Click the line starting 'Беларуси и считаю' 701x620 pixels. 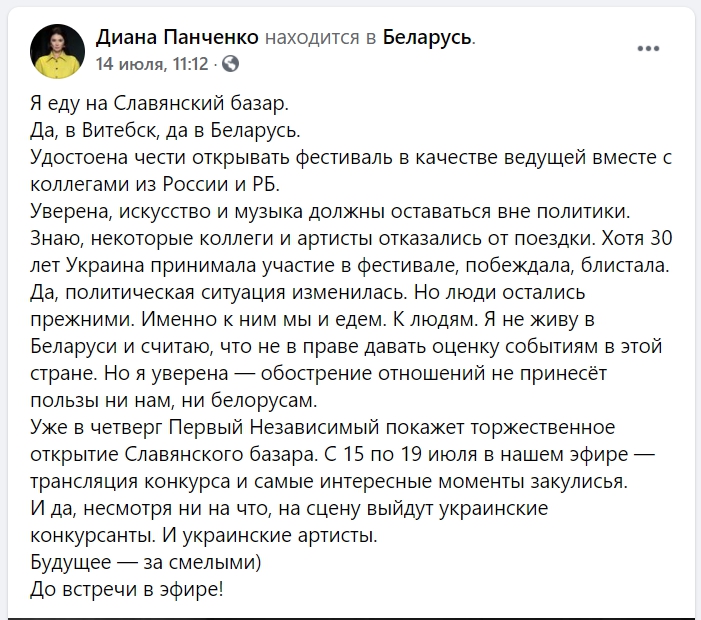click(x=346, y=346)
